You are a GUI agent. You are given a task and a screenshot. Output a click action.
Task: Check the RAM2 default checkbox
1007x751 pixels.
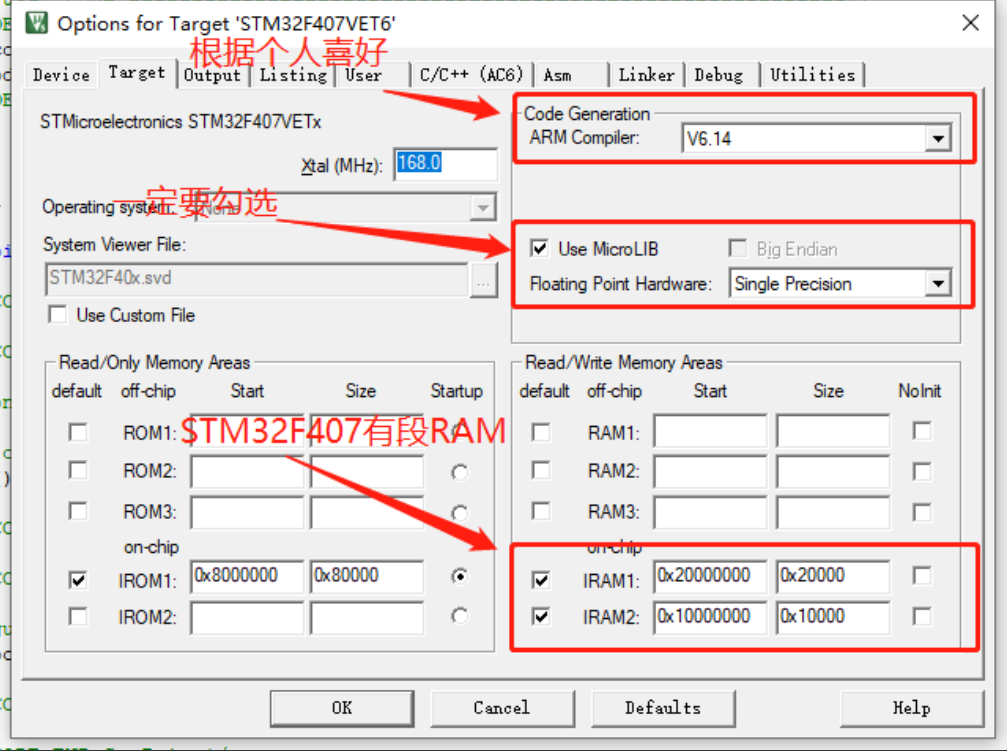tap(541, 470)
